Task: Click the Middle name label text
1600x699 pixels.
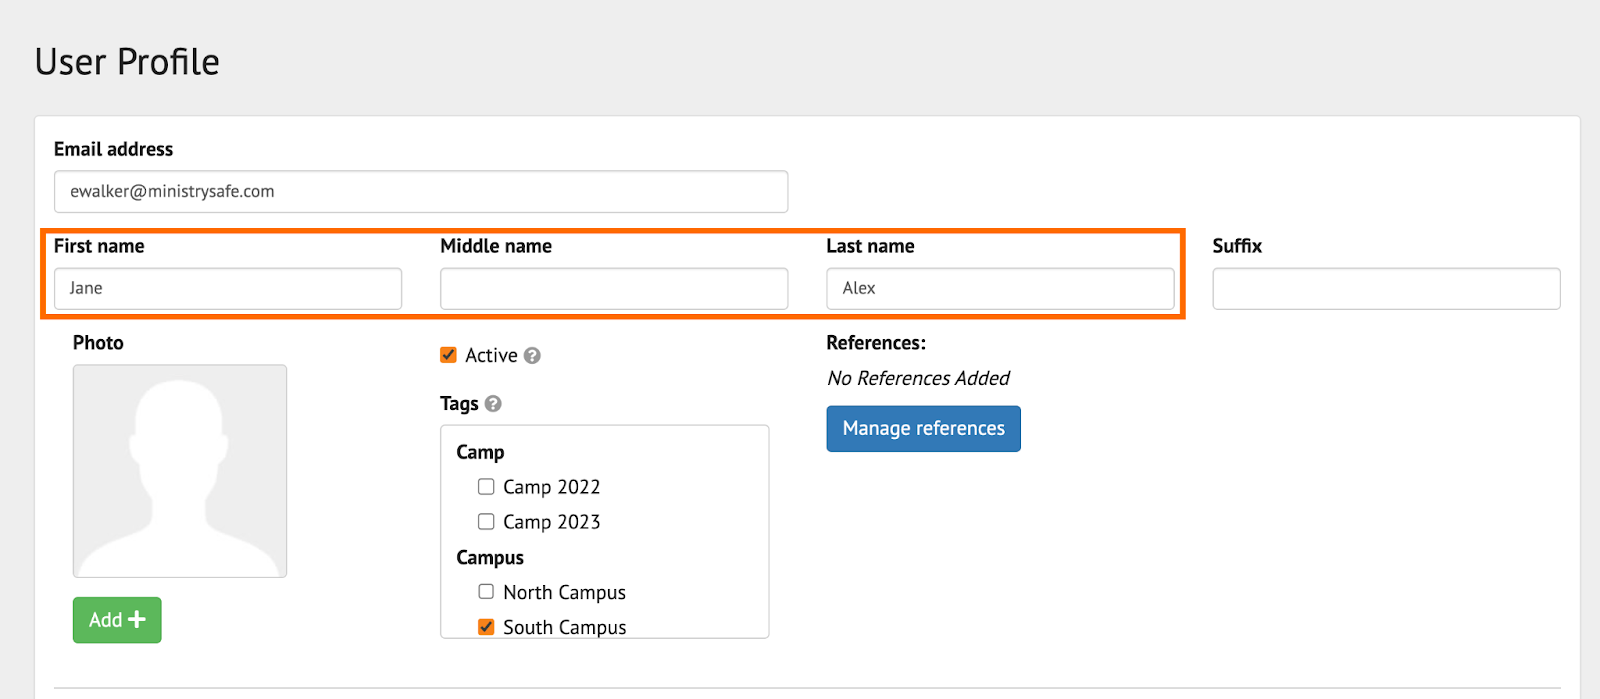Action: 496,246
